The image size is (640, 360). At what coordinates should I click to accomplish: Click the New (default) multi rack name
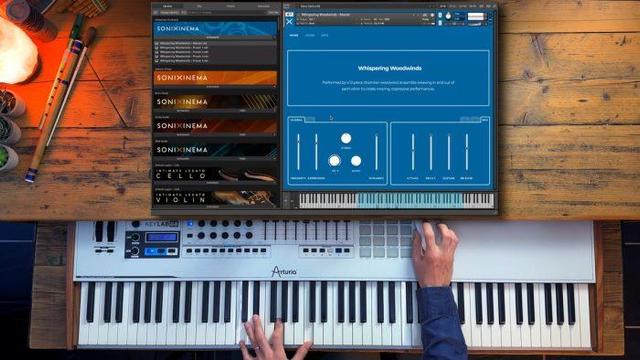point(310,6)
